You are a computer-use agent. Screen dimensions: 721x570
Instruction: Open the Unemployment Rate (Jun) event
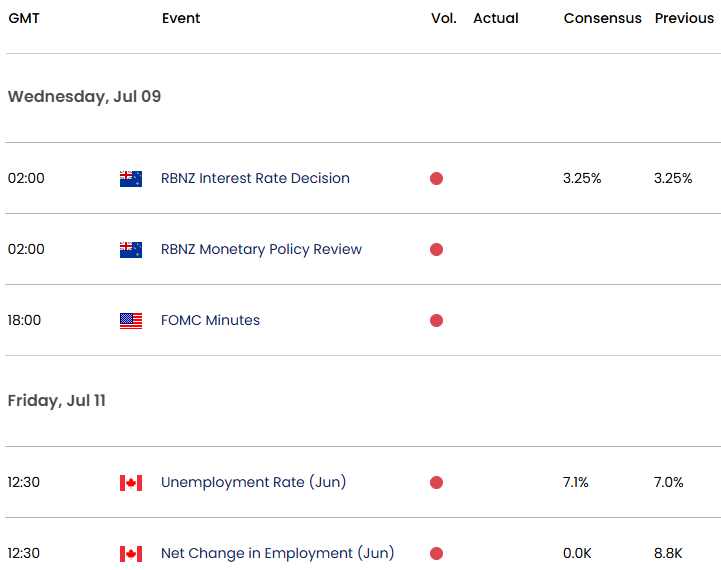click(x=253, y=483)
